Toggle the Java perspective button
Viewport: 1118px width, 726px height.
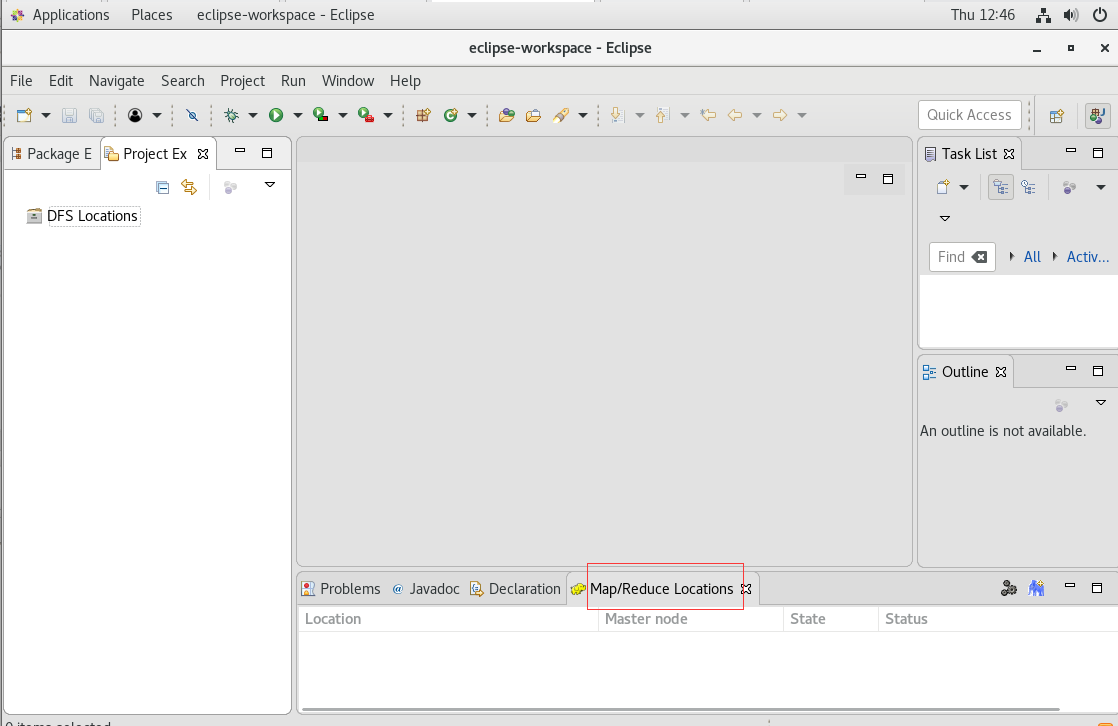(1097, 116)
